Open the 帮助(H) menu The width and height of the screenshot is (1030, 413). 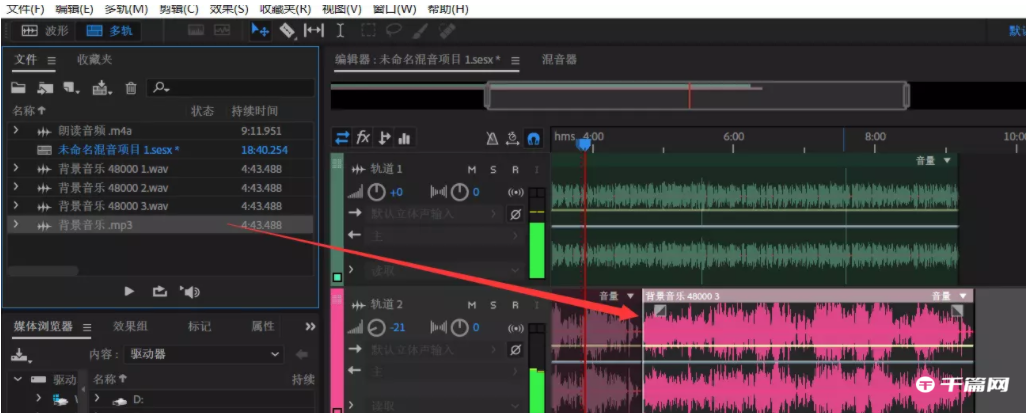tap(448, 9)
